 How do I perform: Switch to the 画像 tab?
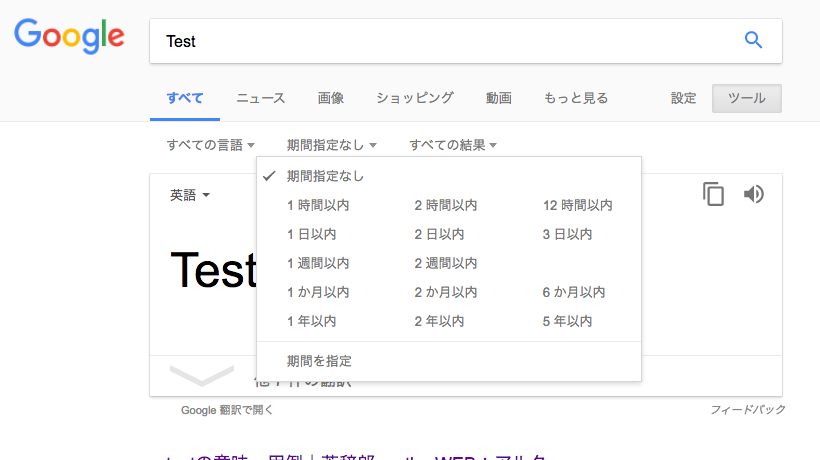click(331, 98)
